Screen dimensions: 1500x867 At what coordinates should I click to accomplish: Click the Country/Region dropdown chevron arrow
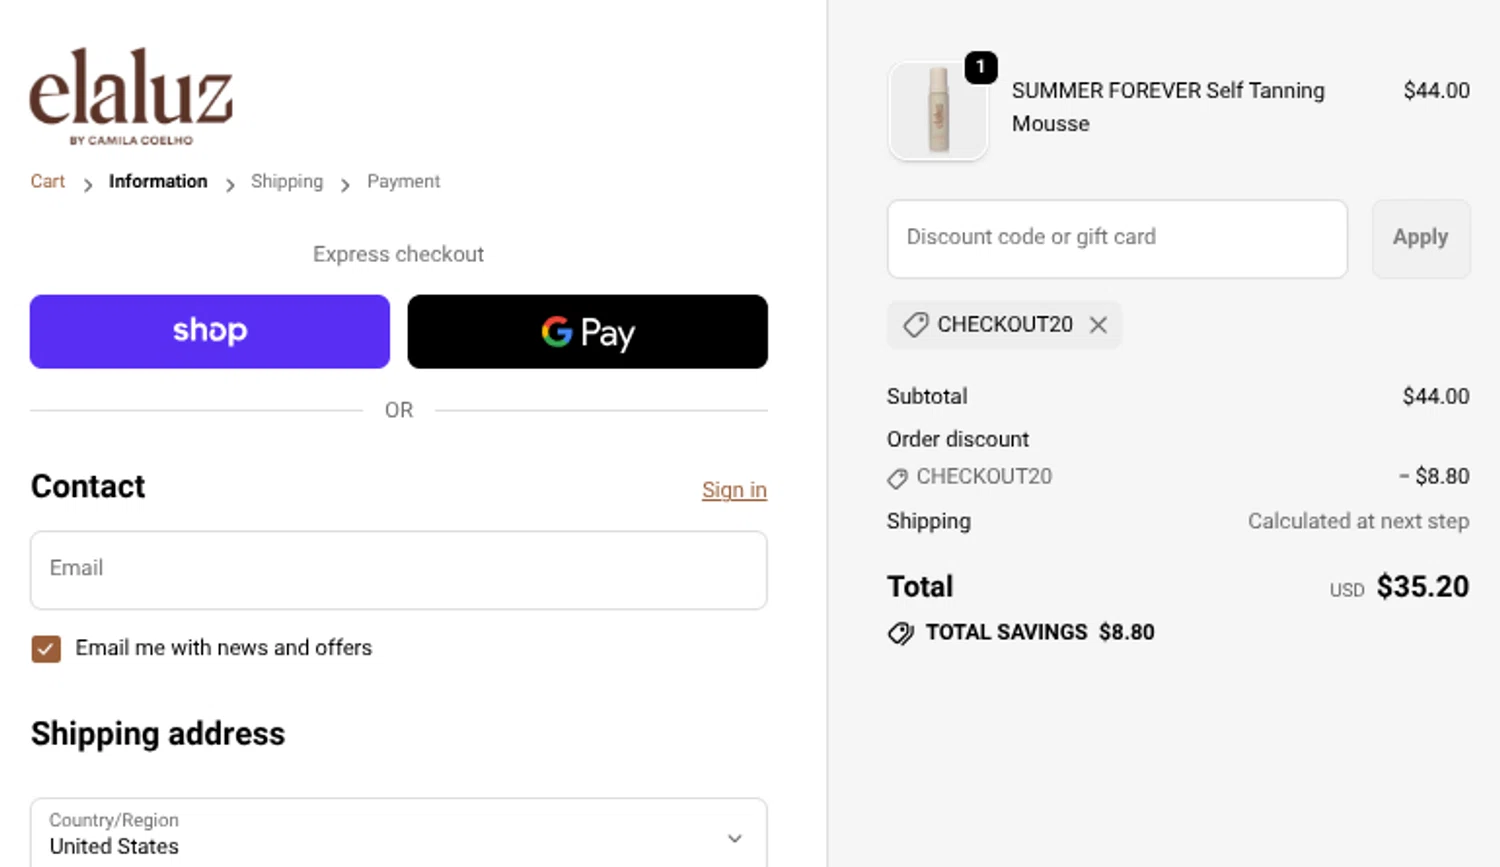tap(735, 838)
